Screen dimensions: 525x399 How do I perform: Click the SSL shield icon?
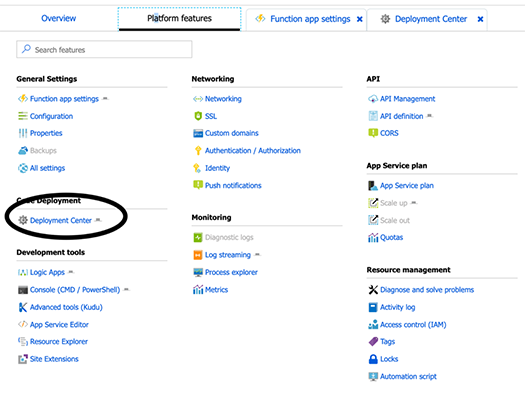point(198,116)
